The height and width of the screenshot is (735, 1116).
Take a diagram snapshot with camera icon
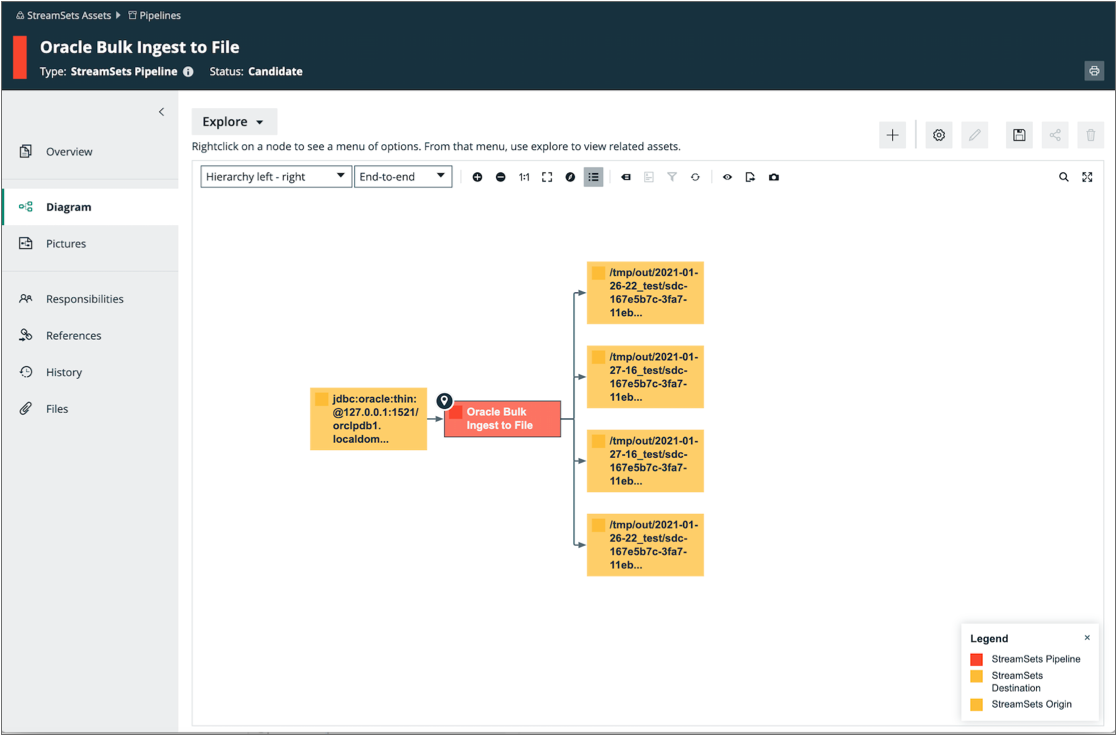pos(774,177)
